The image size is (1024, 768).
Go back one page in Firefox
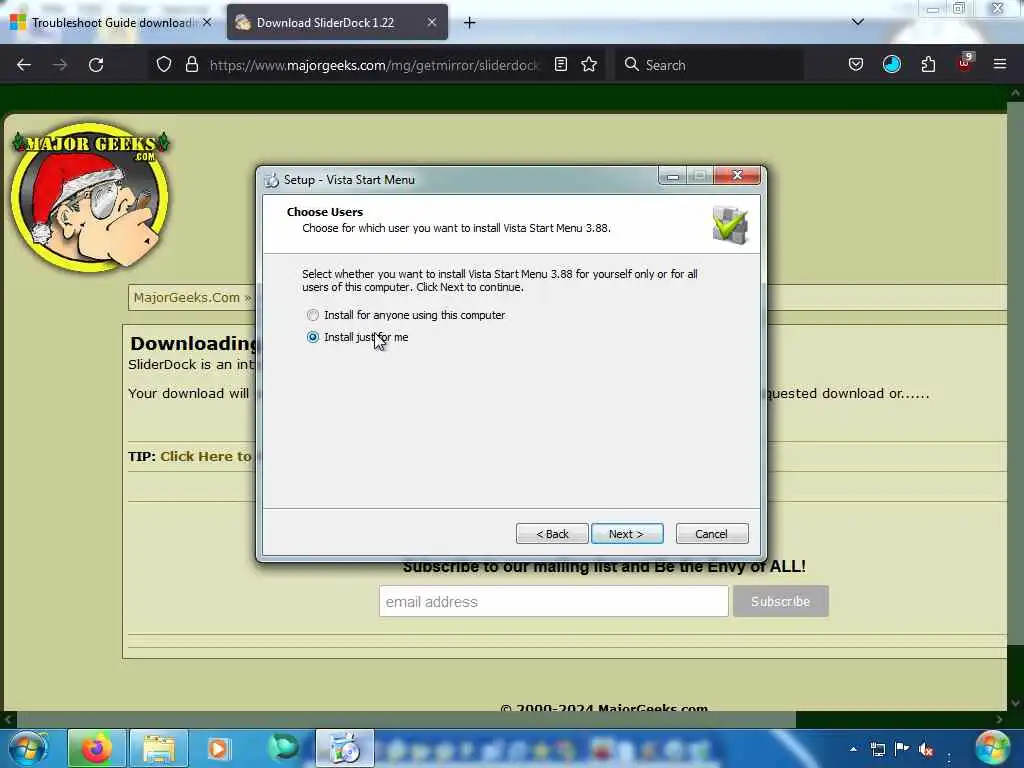[24, 65]
